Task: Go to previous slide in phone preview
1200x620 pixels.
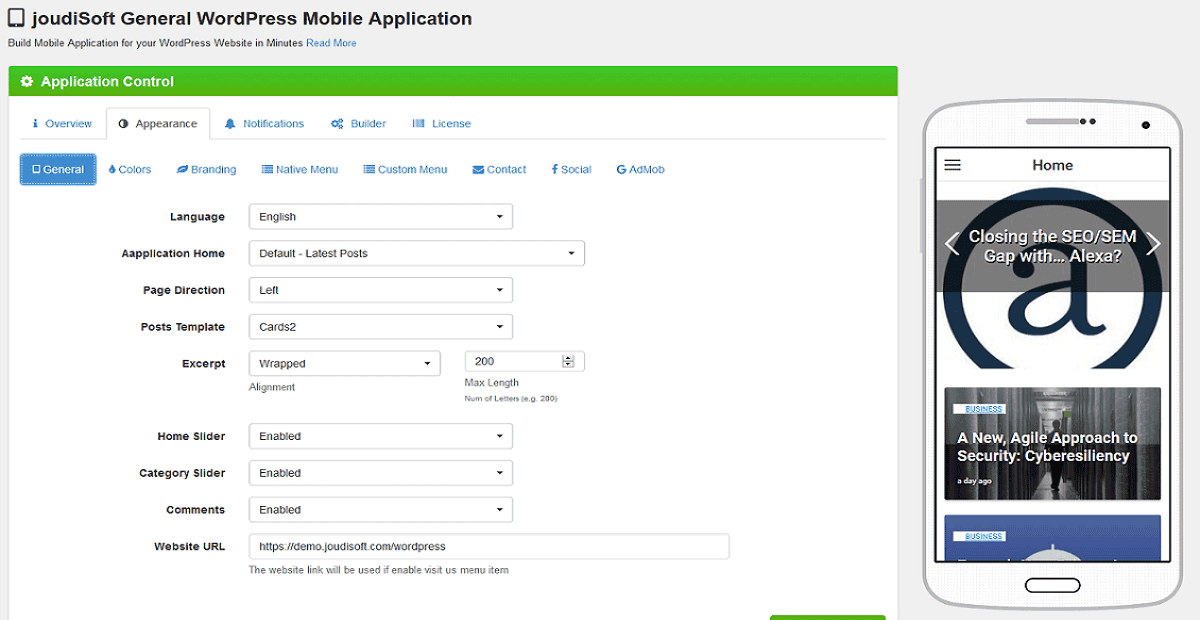Action: (x=952, y=244)
